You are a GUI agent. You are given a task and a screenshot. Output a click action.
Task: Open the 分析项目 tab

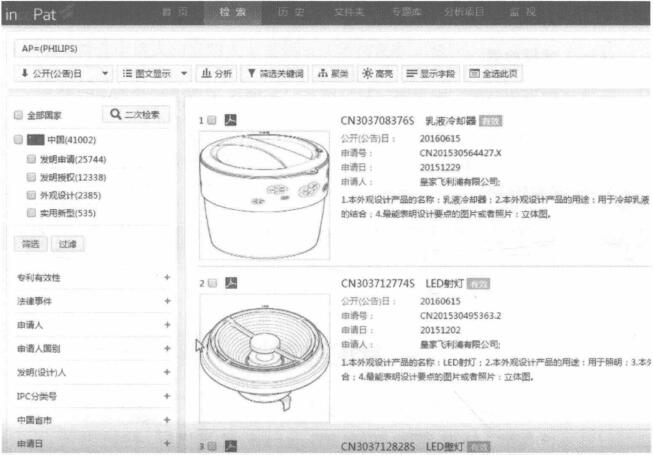click(464, 12)
